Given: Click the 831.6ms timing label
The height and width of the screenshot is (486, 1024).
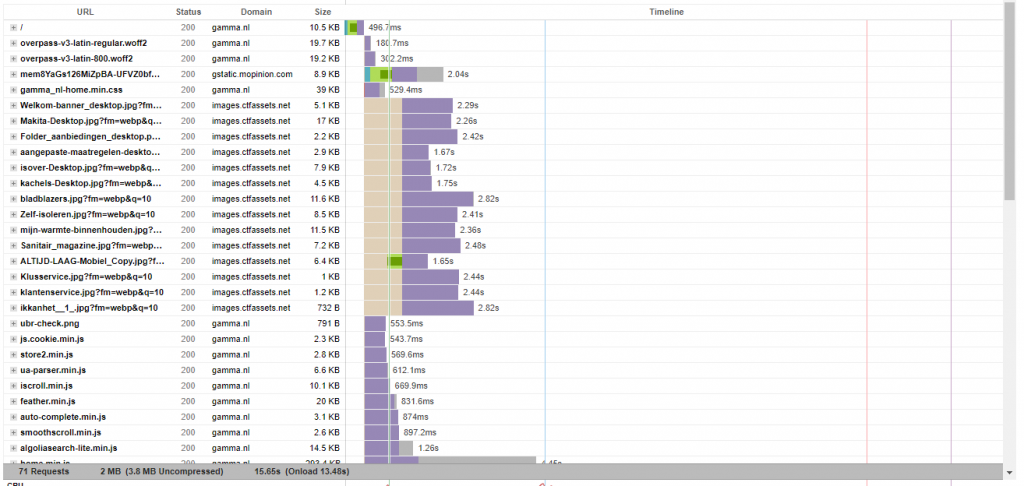Looking at the screenshot, I should (417, 401).
